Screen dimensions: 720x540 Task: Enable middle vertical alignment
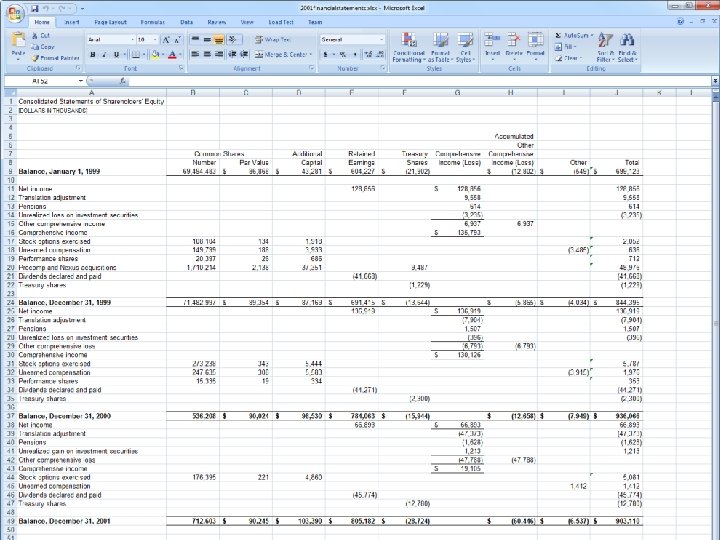(x=207, y=40)
